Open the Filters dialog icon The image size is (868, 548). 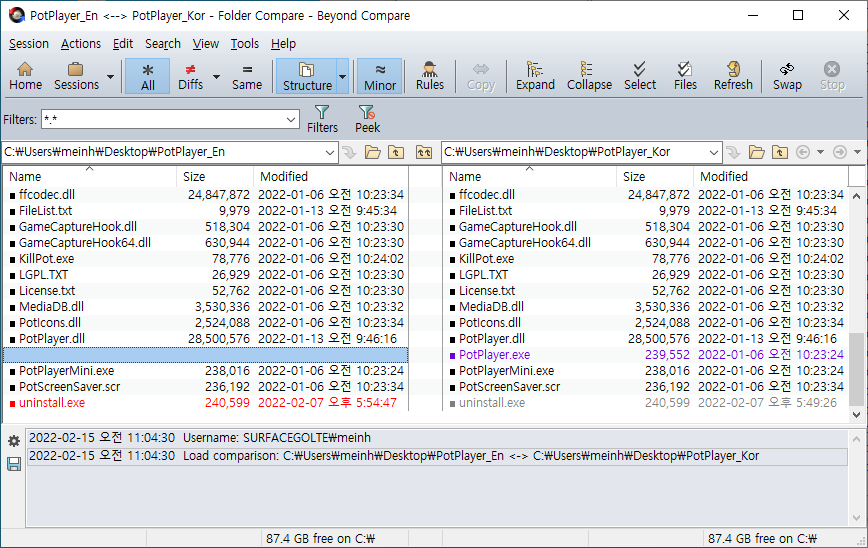tap(322, 119)
